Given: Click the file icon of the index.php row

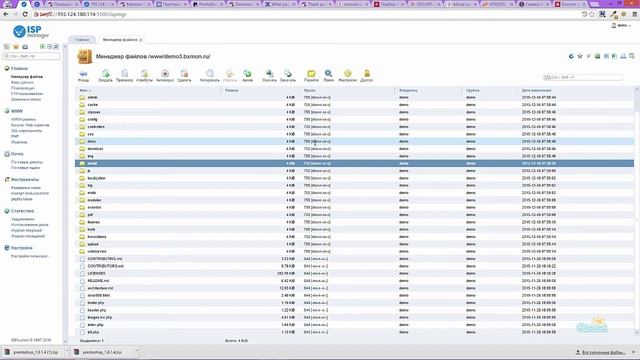Looking at the screenshot, I should [x=82, y=325].
